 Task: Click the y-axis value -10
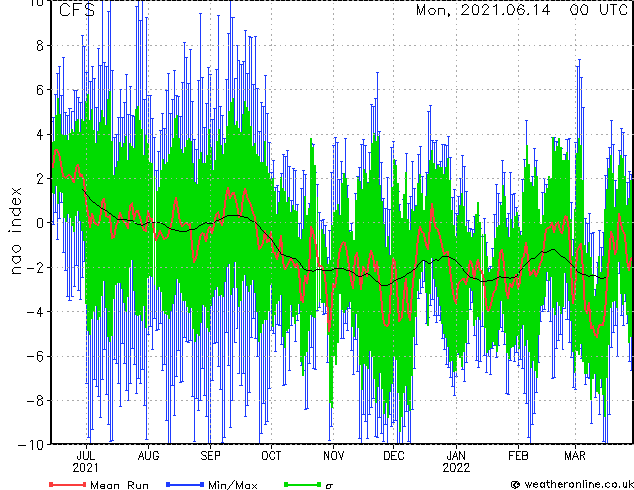point(31,444)
